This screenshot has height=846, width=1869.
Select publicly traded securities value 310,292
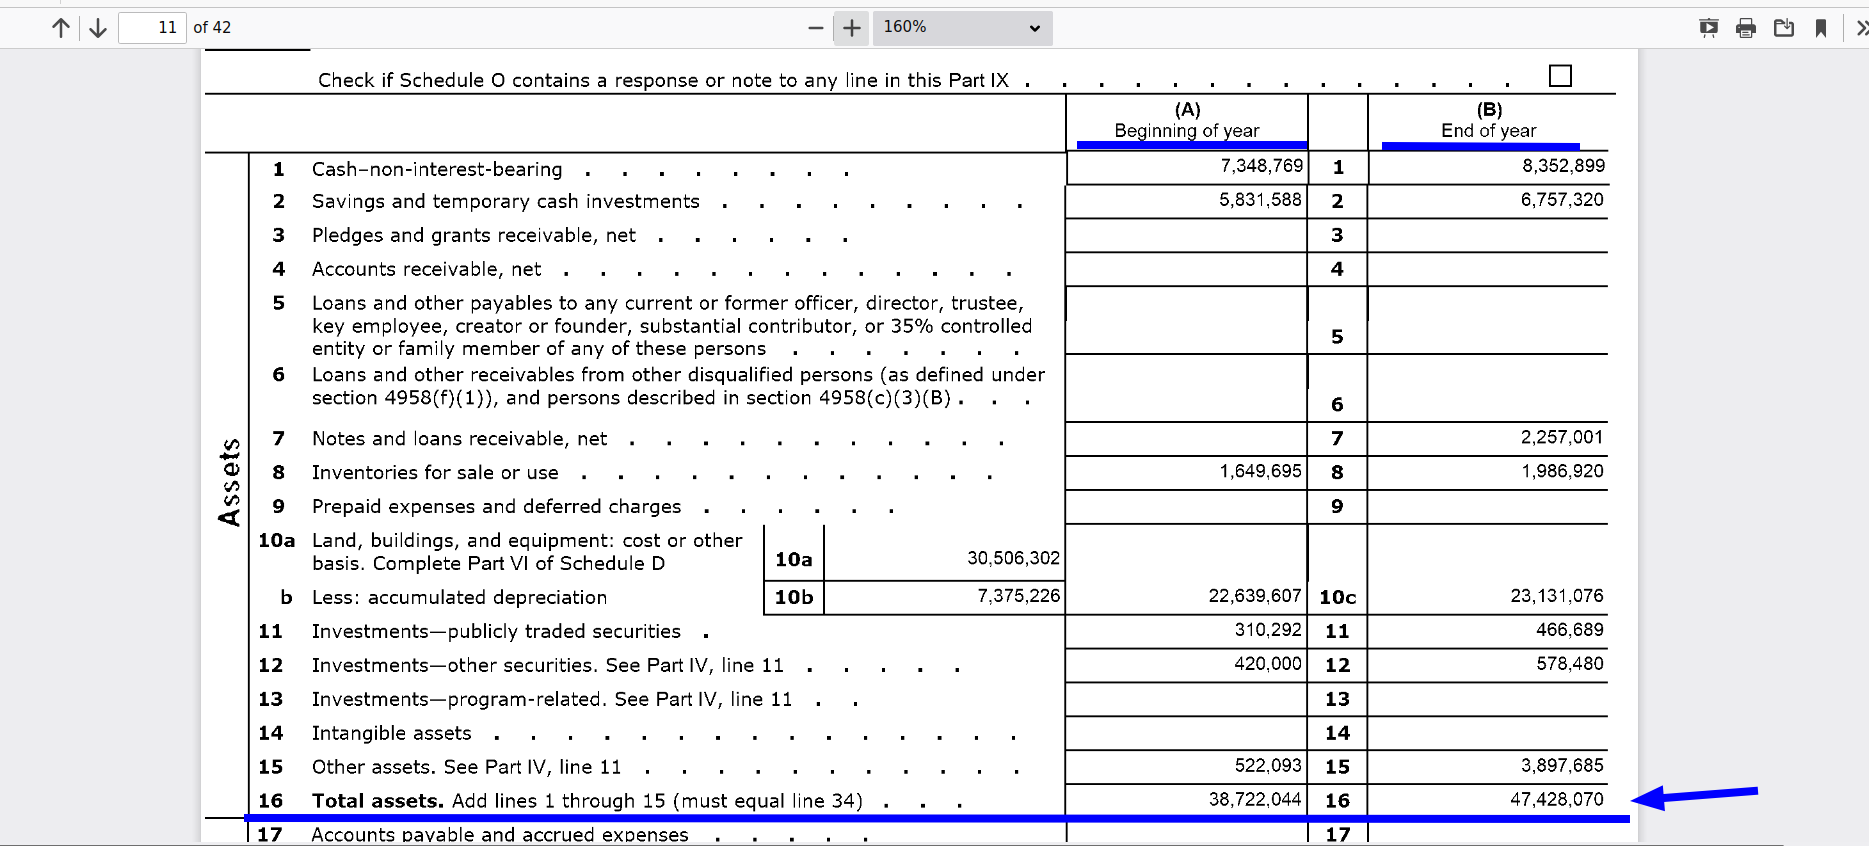(x=1268, y=630)
